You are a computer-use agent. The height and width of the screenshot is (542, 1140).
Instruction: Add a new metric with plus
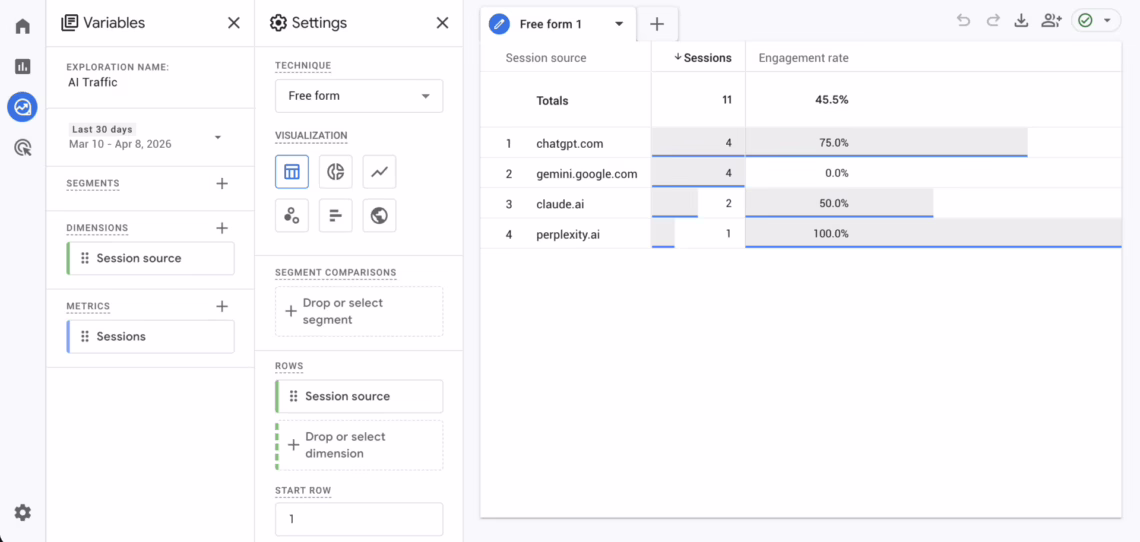click(222, 306)
